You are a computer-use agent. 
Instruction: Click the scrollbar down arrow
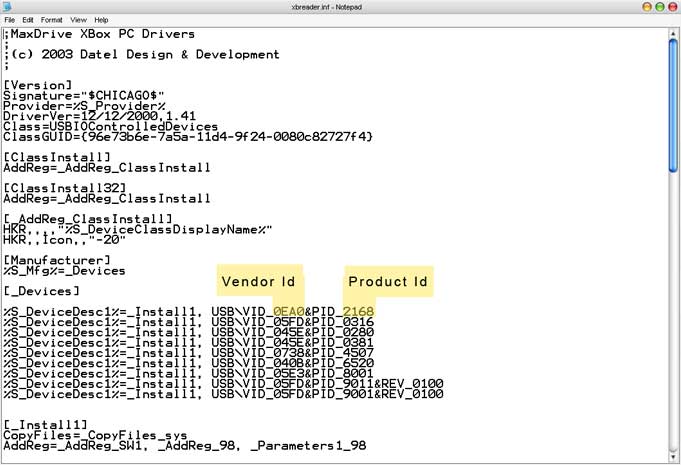(x=673, y=458)
